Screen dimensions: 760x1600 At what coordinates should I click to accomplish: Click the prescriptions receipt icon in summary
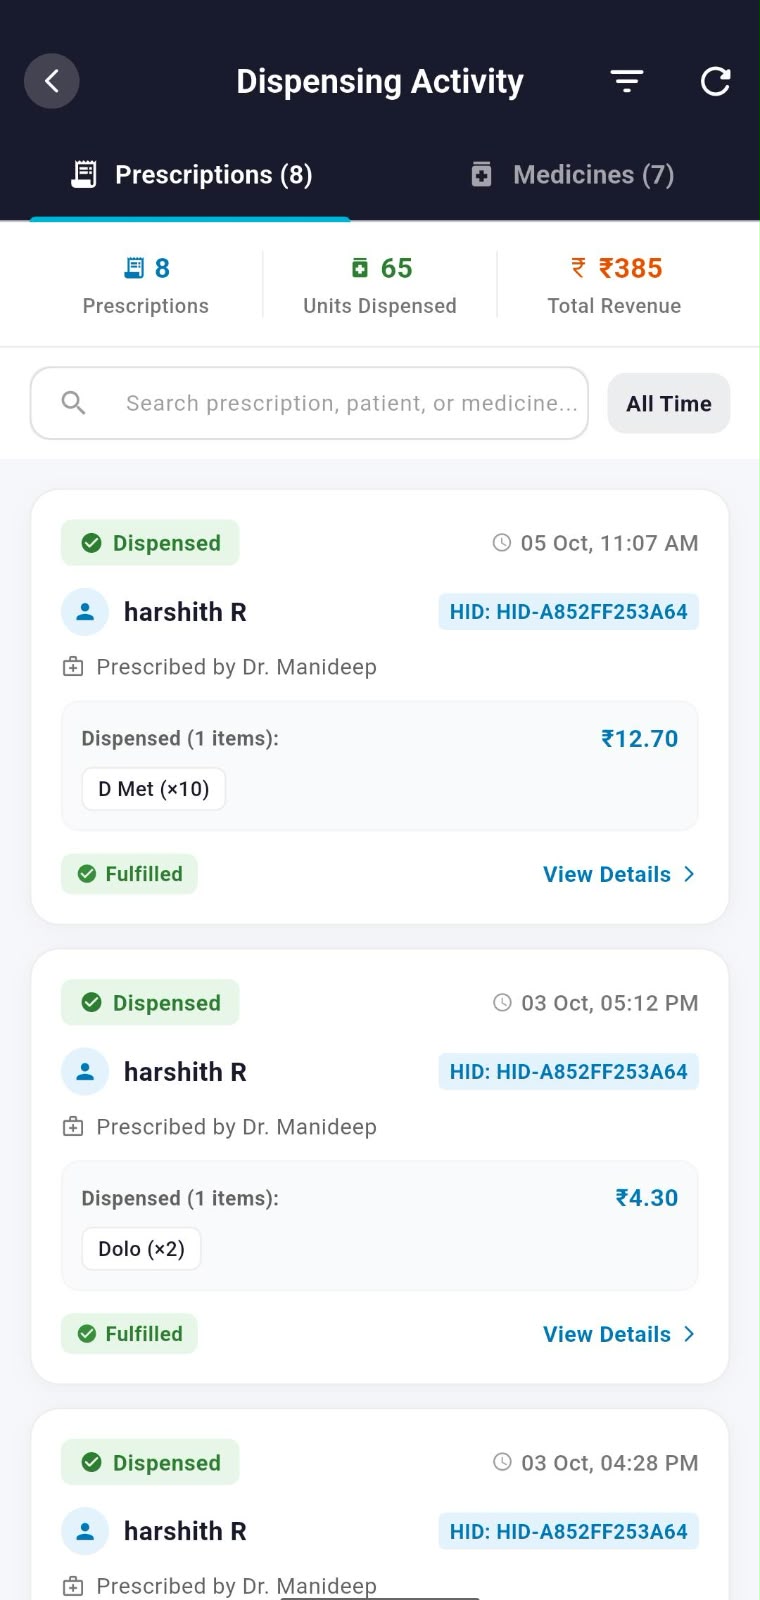134,268
